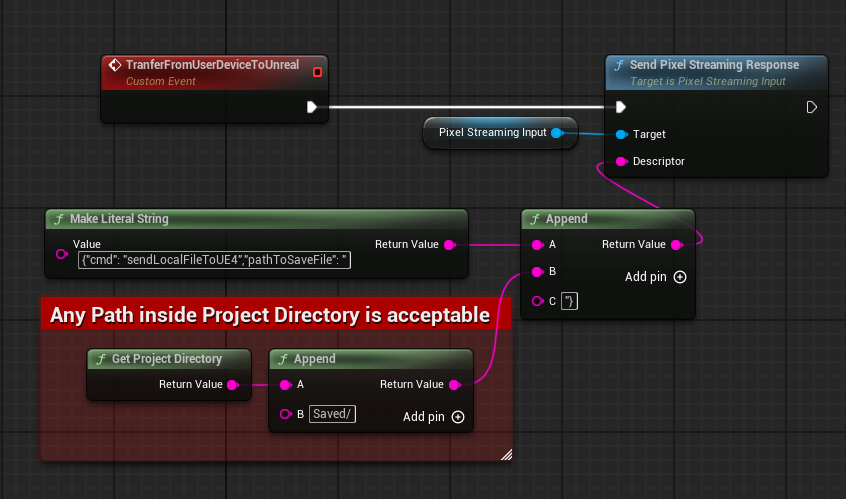Edit the Make Literal String value field

[x=214, y=260]
